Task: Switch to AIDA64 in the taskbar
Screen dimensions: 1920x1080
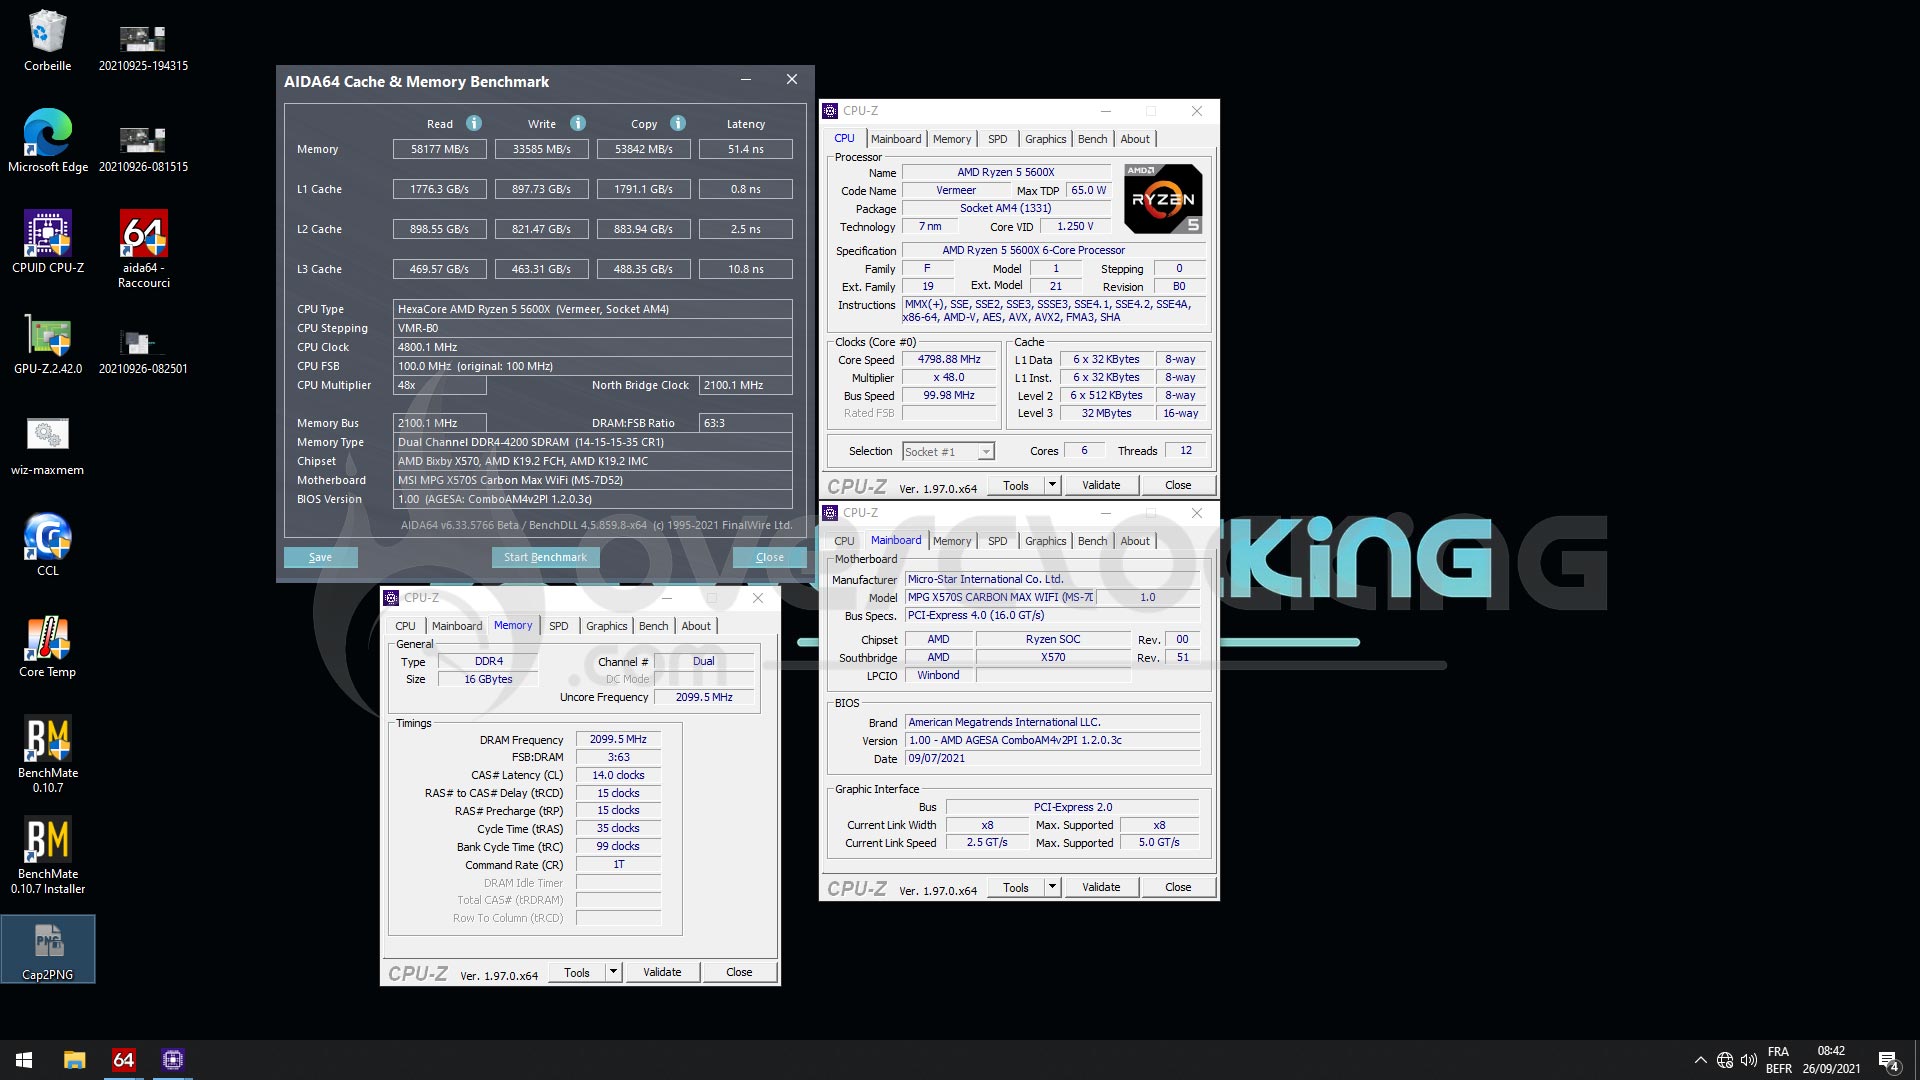Action: [123, 1060]
